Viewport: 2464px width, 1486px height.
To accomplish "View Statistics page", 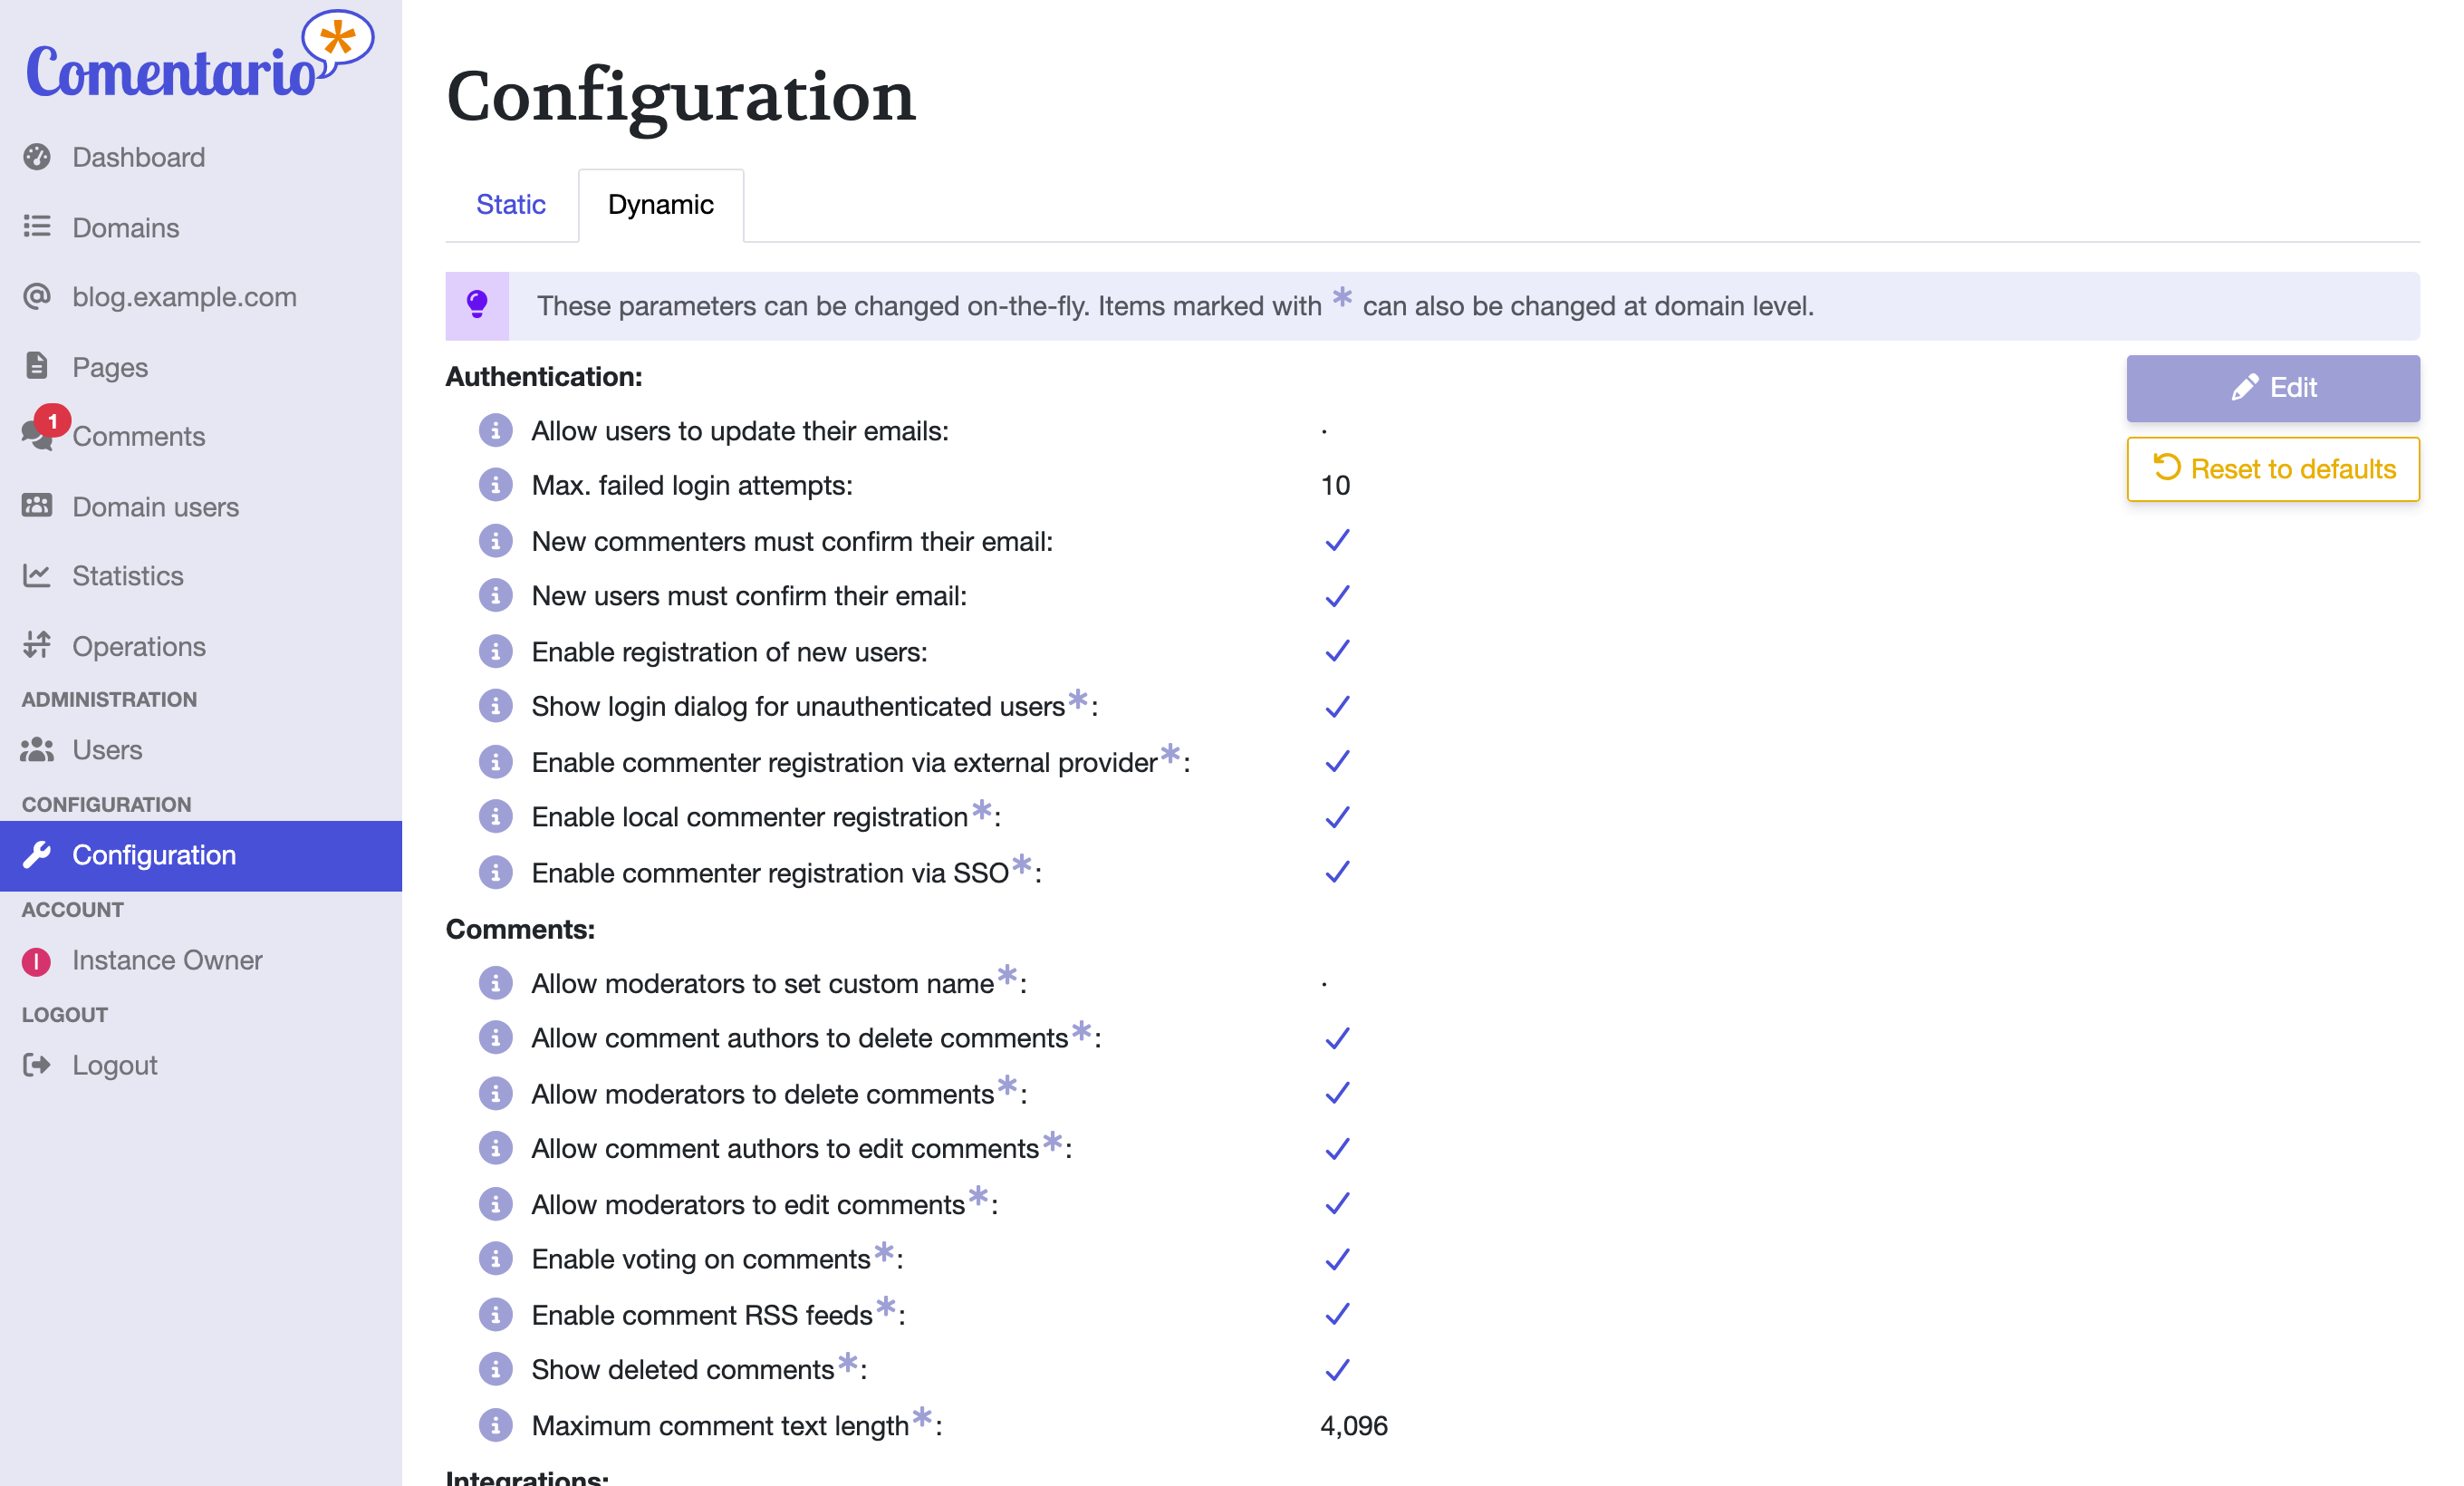I will coord(201,576).
